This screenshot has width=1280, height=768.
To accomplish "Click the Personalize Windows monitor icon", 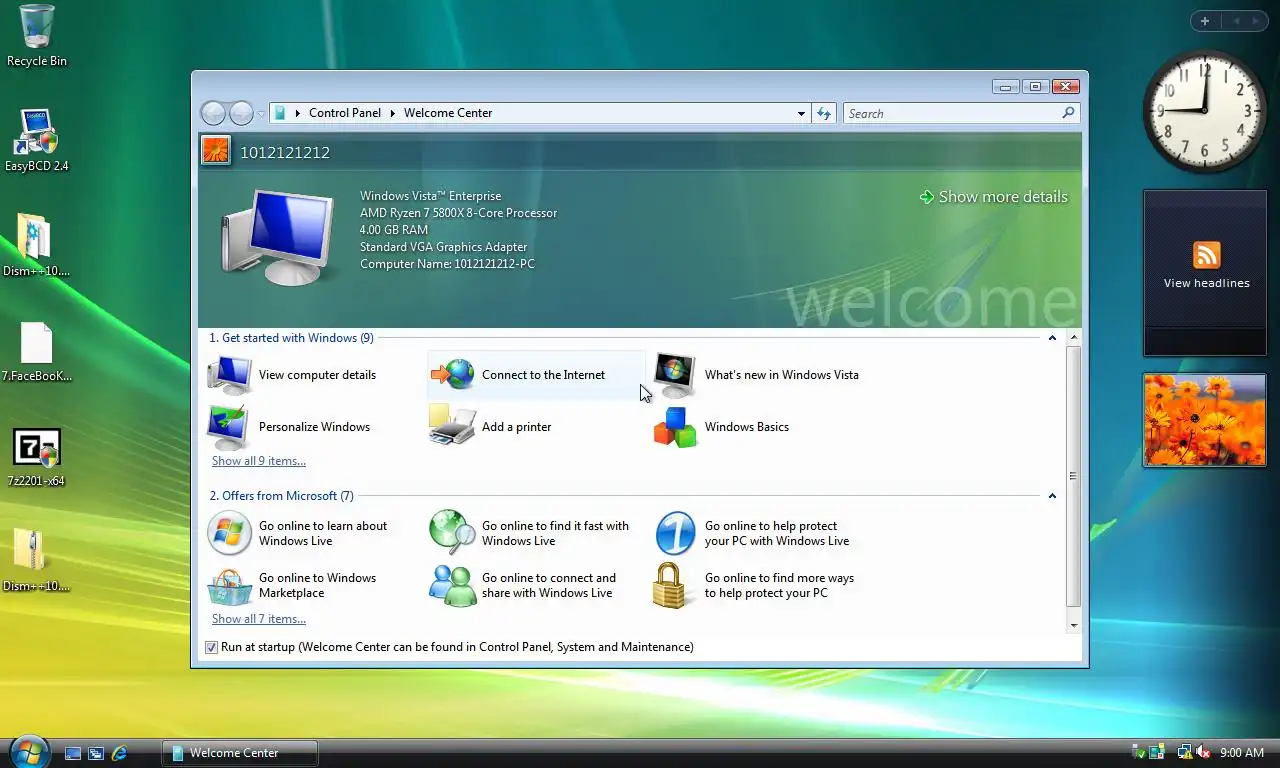I will tap(229, 427).
